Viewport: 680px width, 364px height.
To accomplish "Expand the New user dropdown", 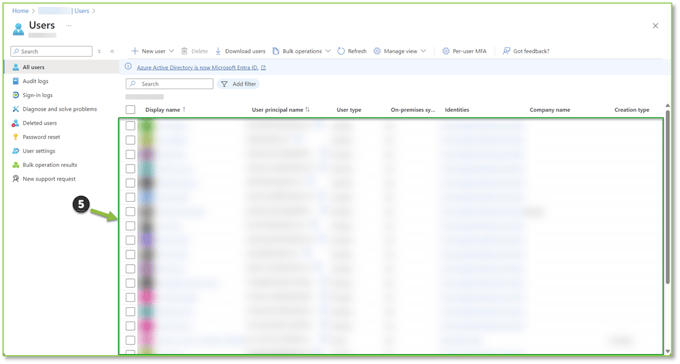I will point(172,51).
